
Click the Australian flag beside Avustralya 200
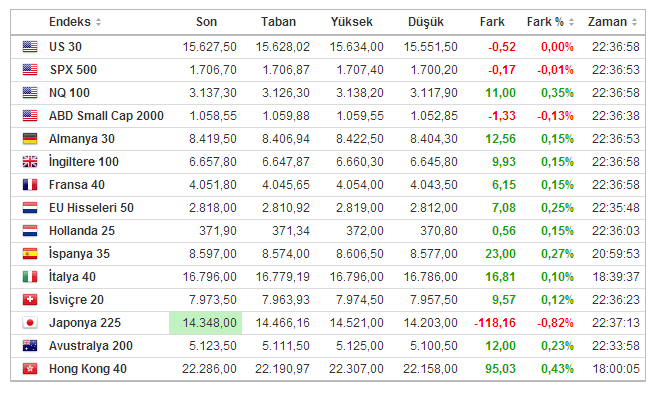(x=30, y=345)
